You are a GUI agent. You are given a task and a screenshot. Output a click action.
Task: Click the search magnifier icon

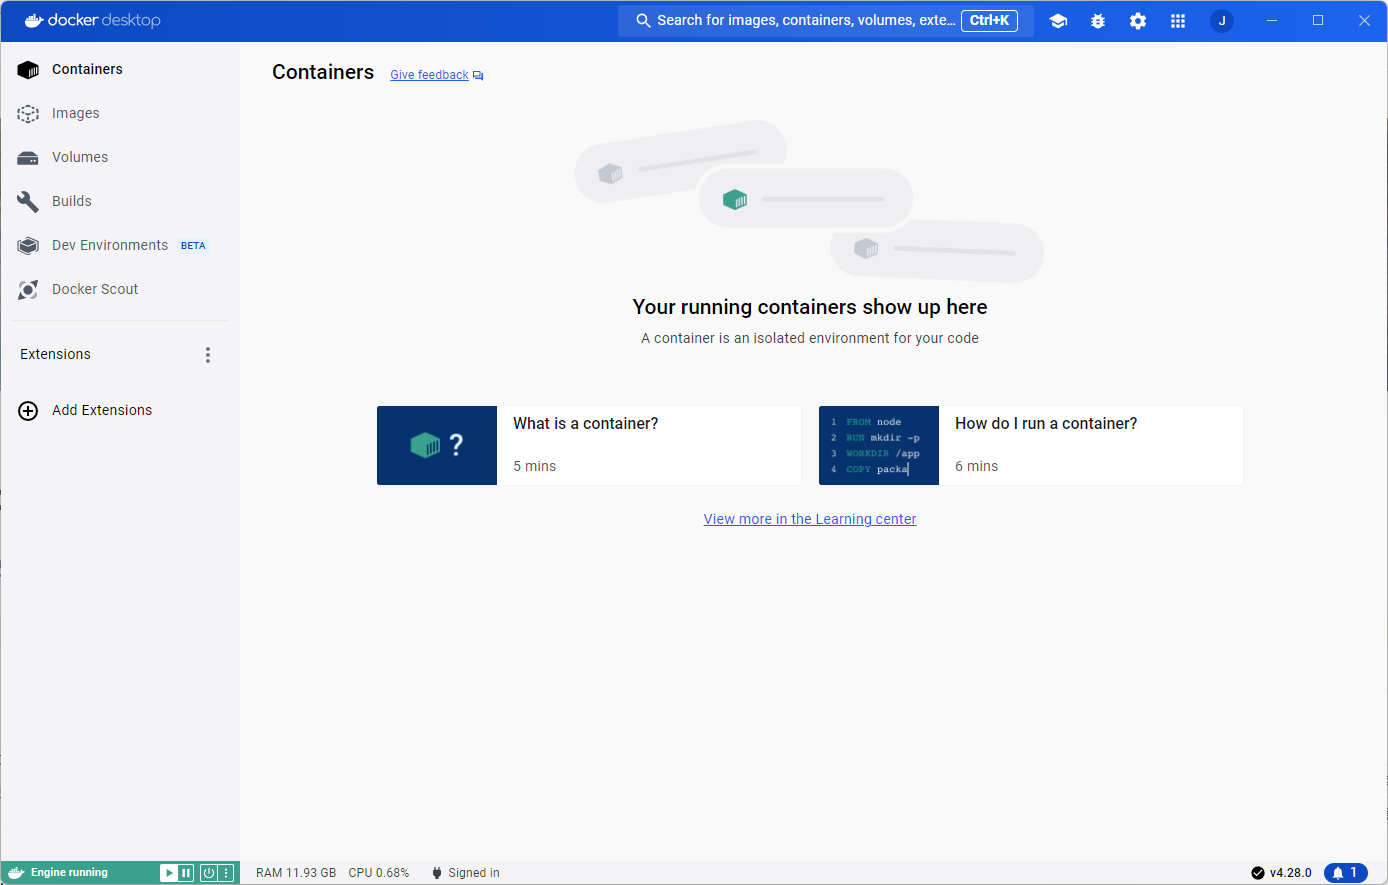644,20
